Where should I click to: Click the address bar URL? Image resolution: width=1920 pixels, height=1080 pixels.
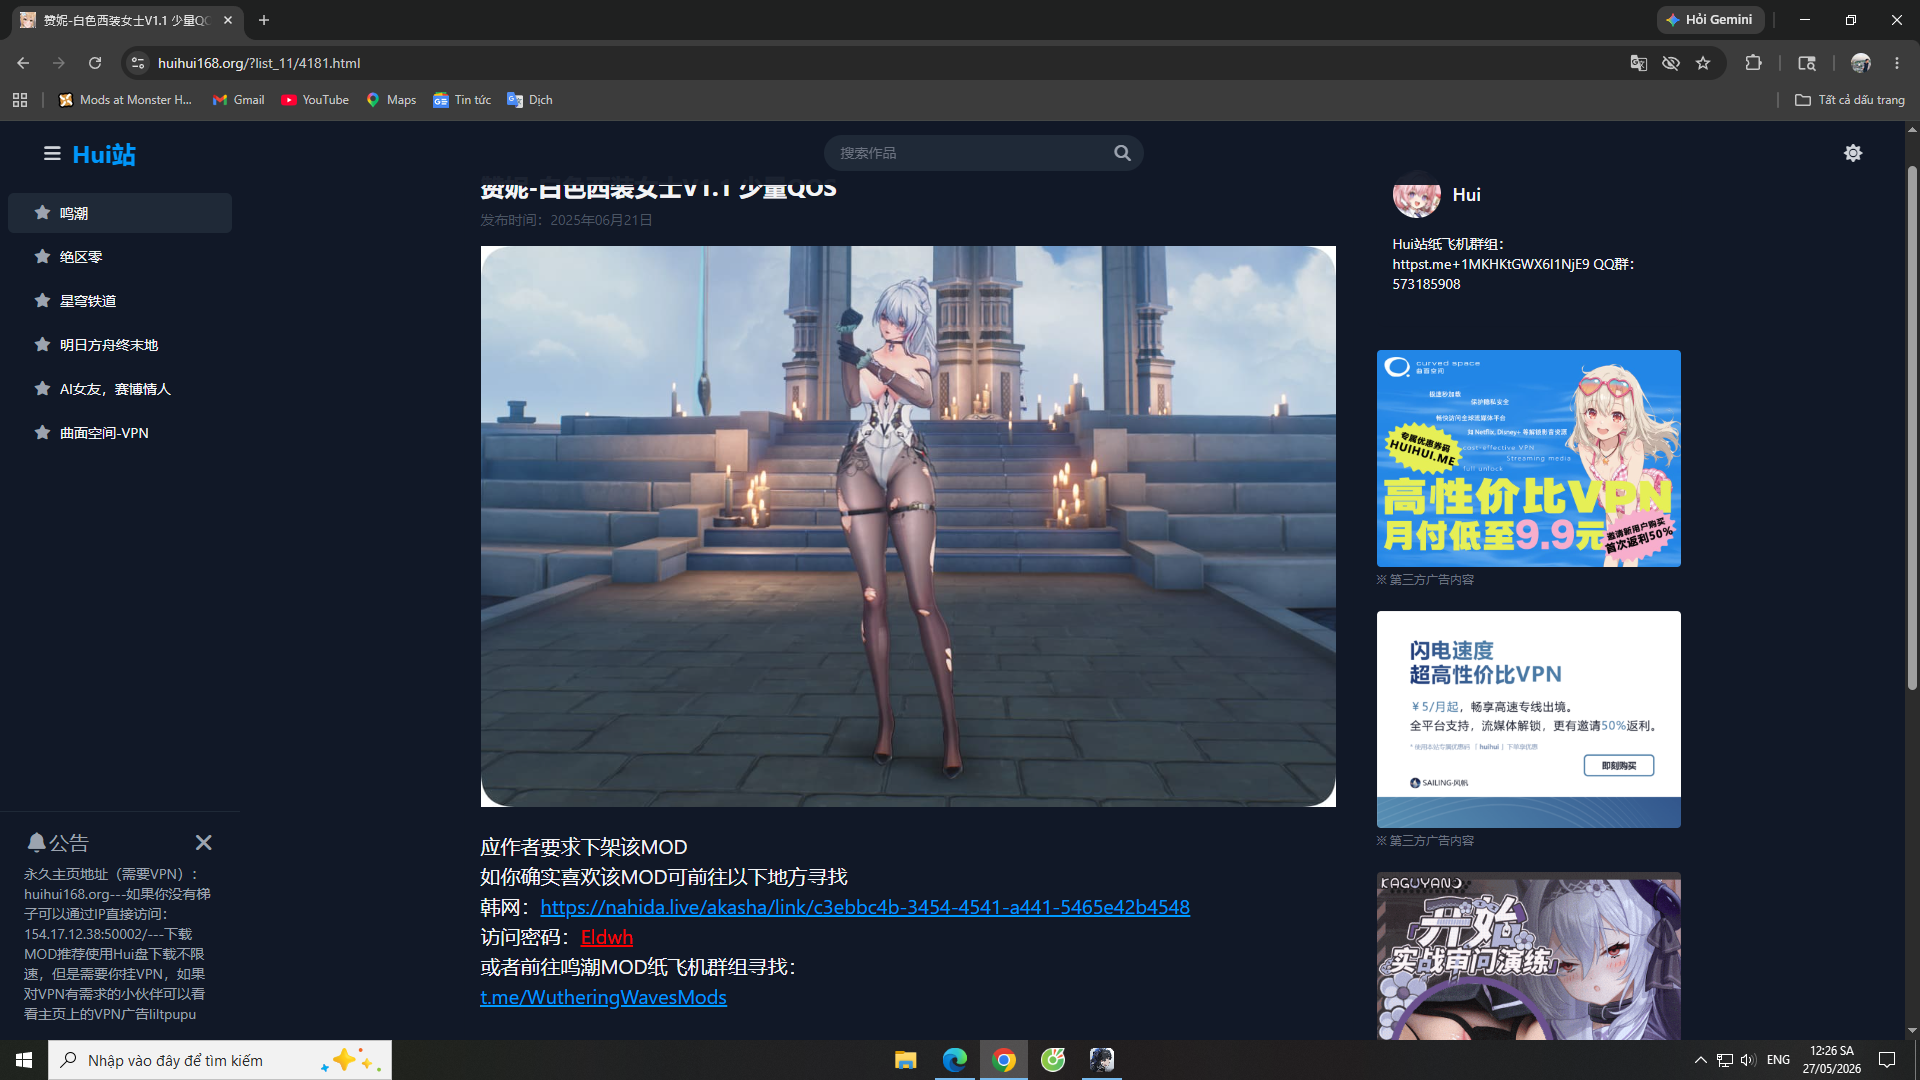[x=259, y=63]
